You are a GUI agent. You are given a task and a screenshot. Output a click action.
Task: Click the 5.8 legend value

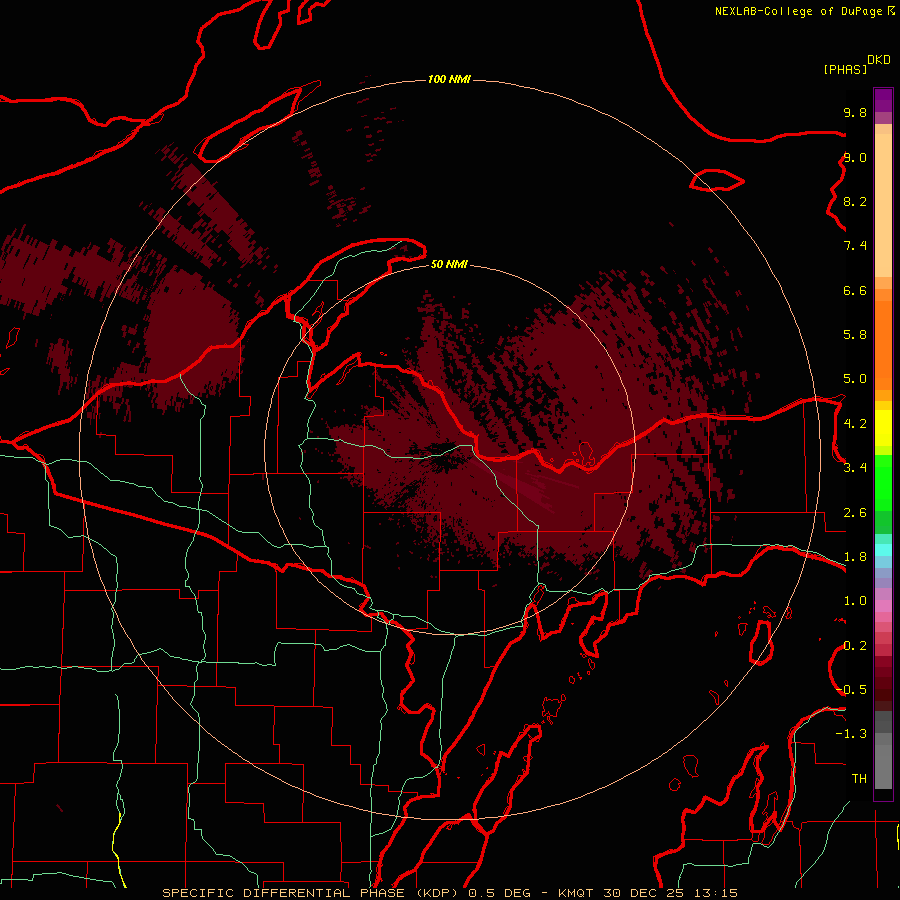point(855,335)
